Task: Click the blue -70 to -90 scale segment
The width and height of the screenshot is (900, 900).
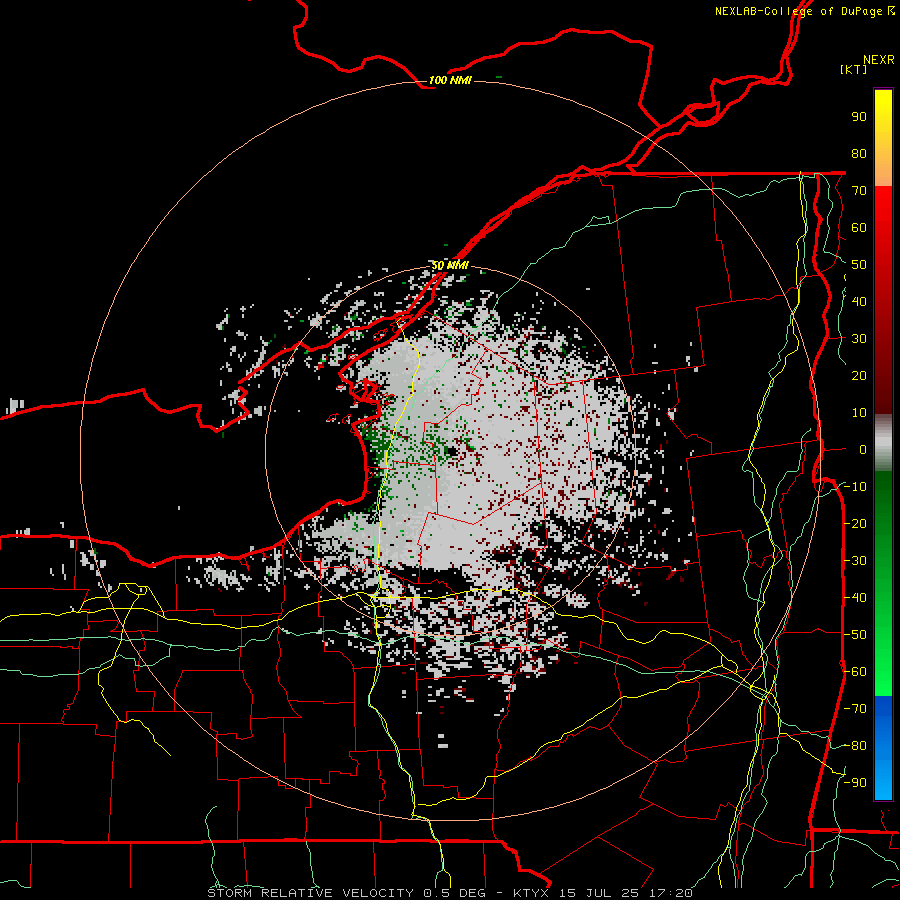Action: 883,748
